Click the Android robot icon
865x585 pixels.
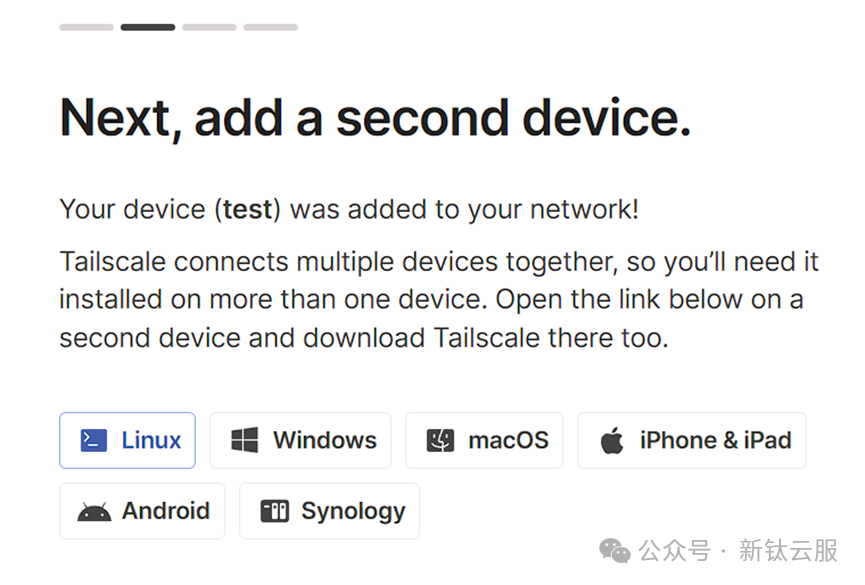tap(94, 512)
